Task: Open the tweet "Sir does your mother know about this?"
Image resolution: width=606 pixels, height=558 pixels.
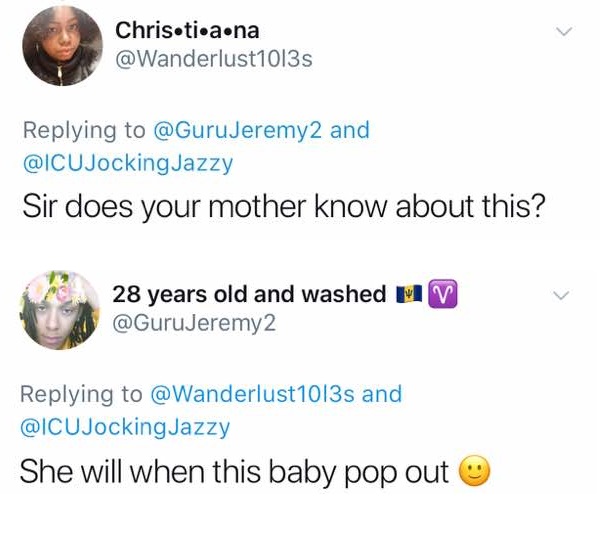Action: pos(282,205)
